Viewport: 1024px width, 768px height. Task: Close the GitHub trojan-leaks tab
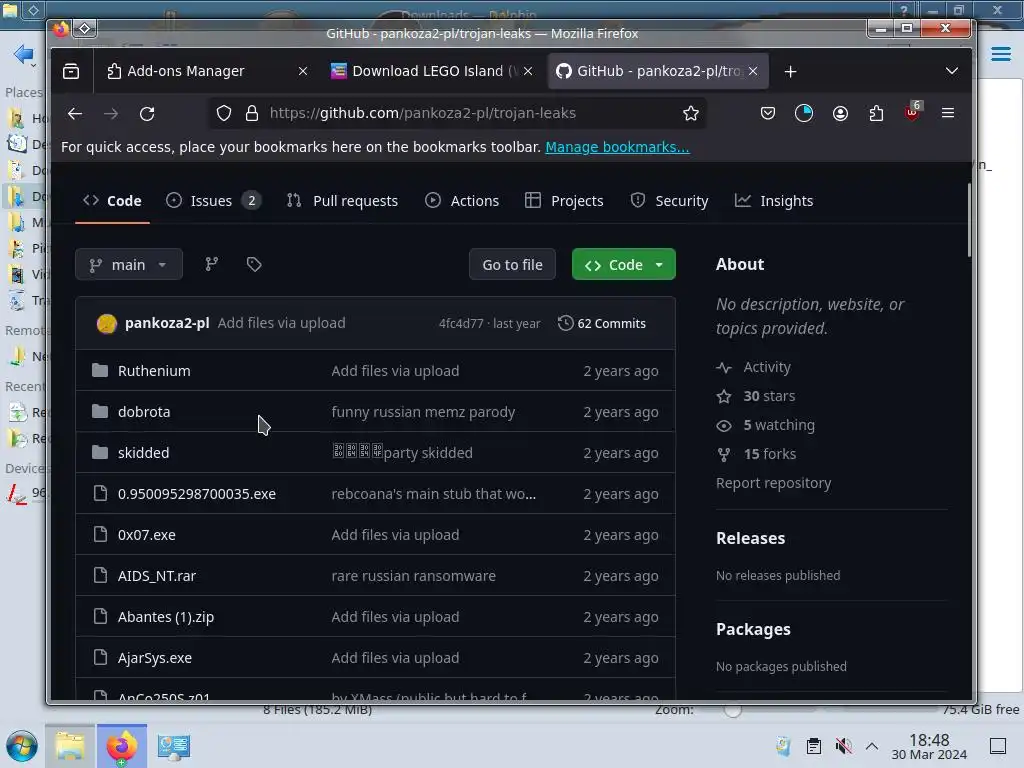pyautogui.click(x=753, y=71)
